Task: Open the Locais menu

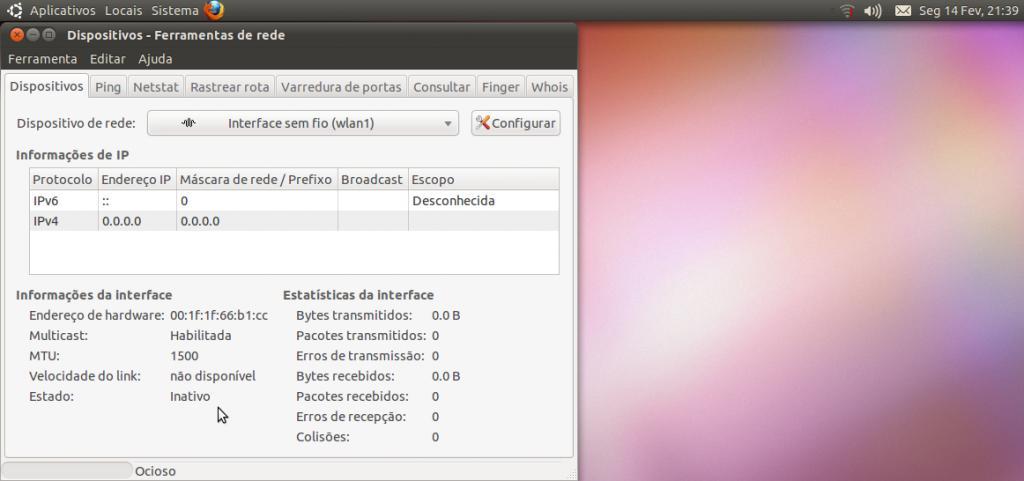Action: pyautogui.click(x=123, y=11)
